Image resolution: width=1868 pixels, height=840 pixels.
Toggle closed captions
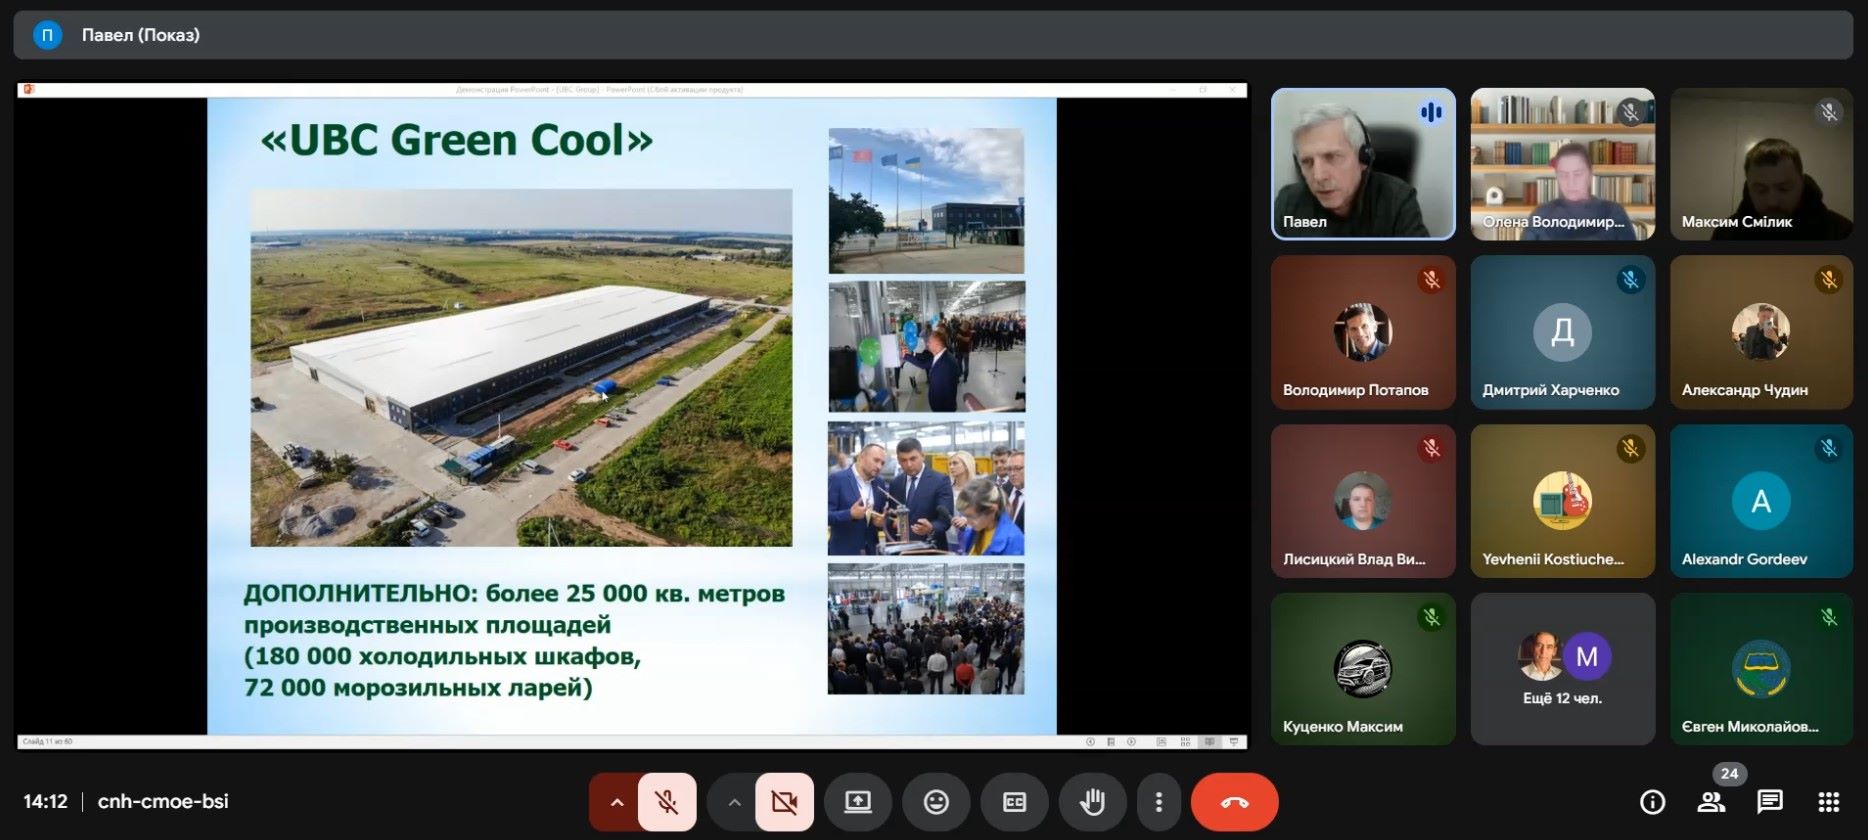[x=1014, y=802]
